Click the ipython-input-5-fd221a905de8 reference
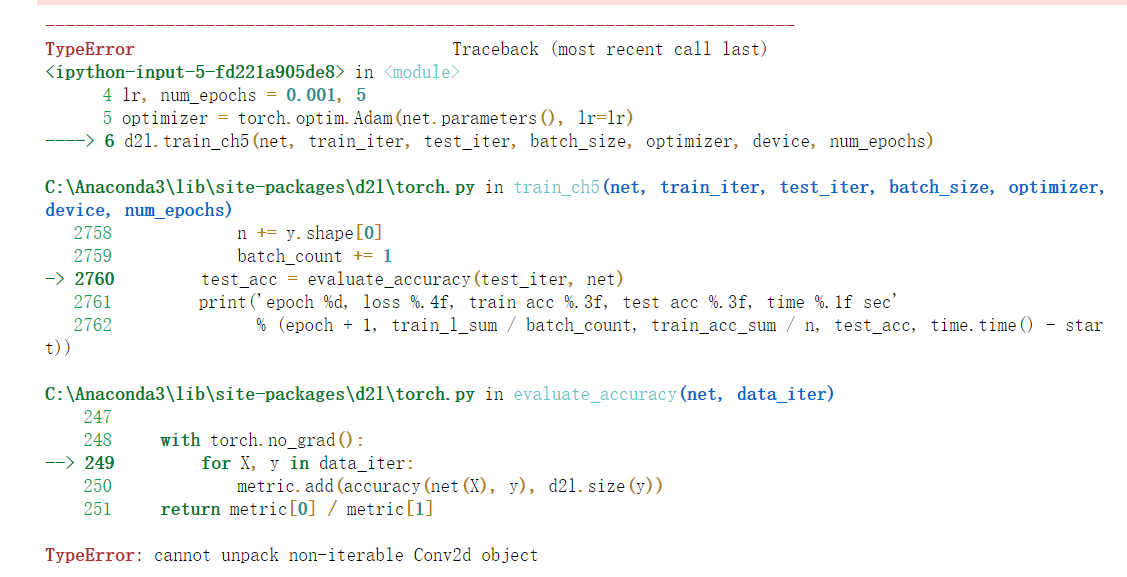The height and width of the screenshot is (577, 1127). click(x=195, y=72)
